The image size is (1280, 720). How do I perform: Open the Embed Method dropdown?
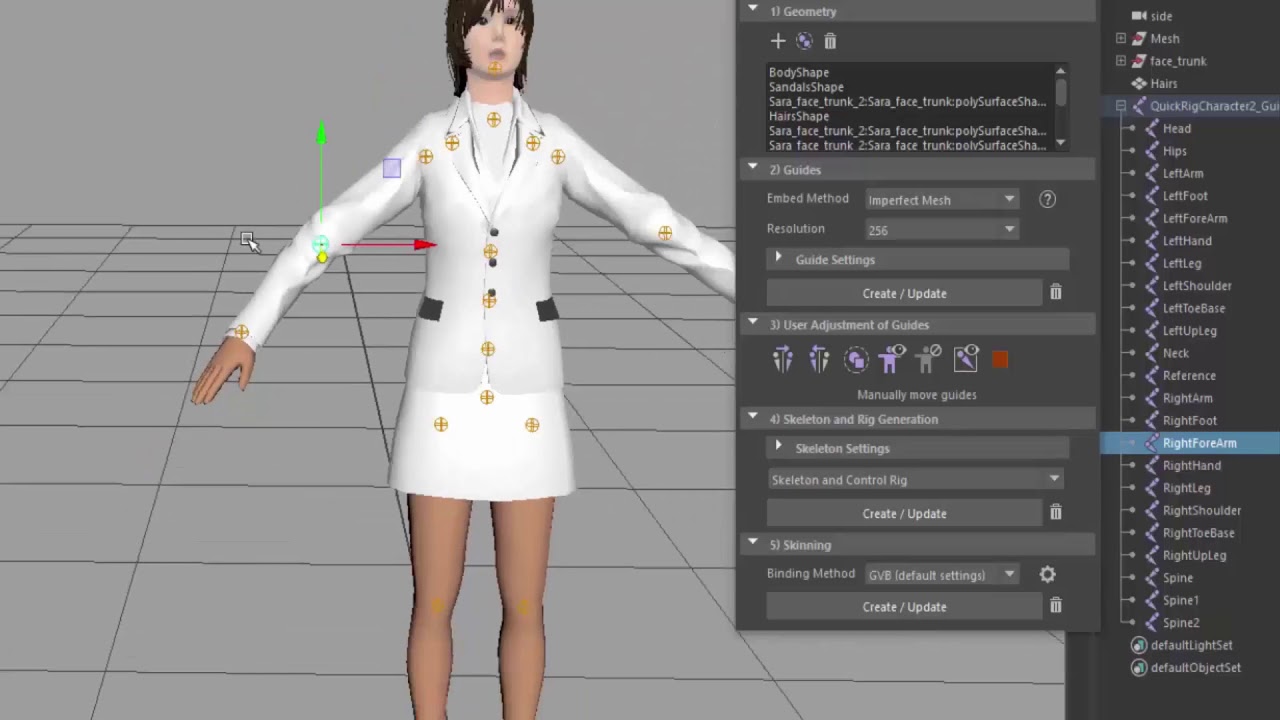coord(941,200)
